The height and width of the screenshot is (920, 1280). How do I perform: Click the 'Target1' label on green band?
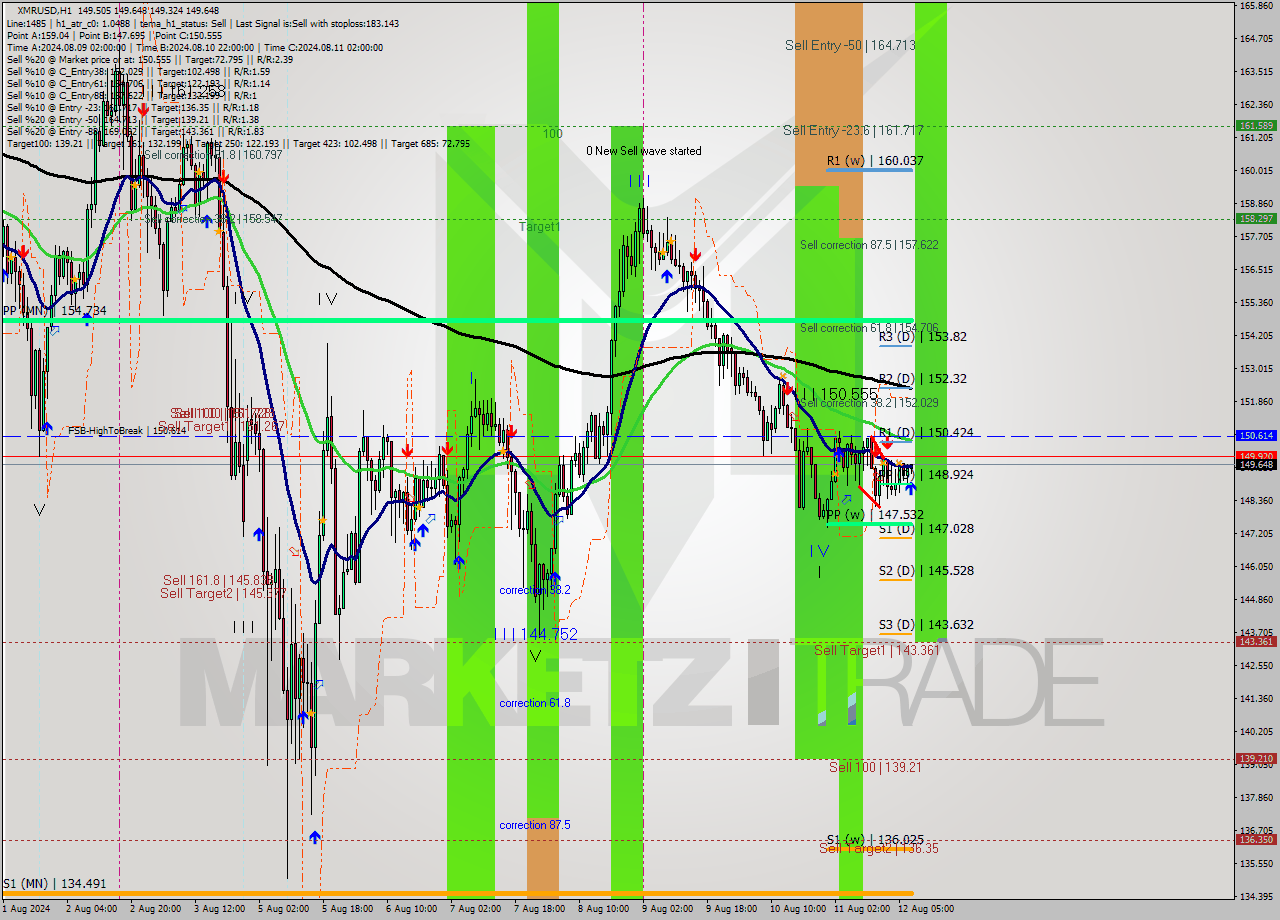coord(539,227)
